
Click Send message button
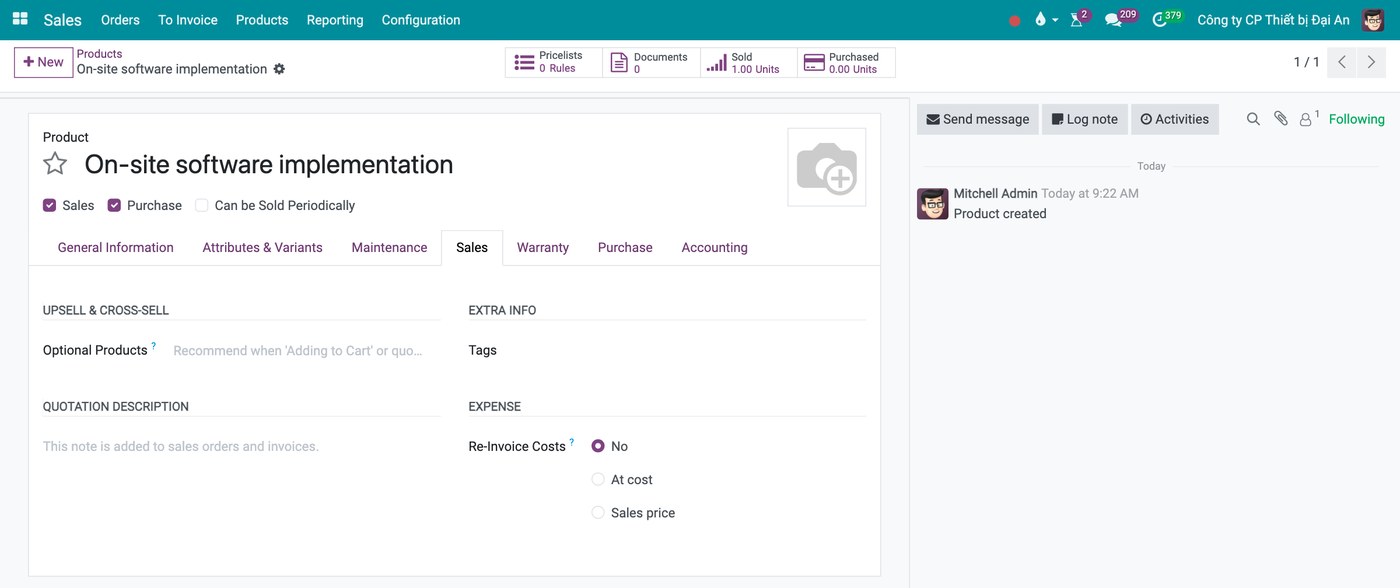977,119
